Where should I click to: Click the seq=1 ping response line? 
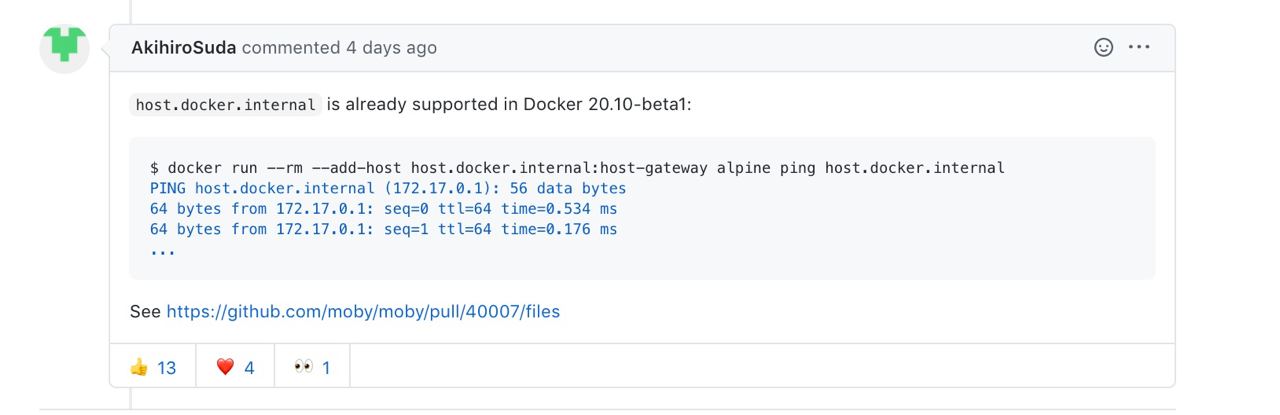pyautogui.click(x=384, y=229)
